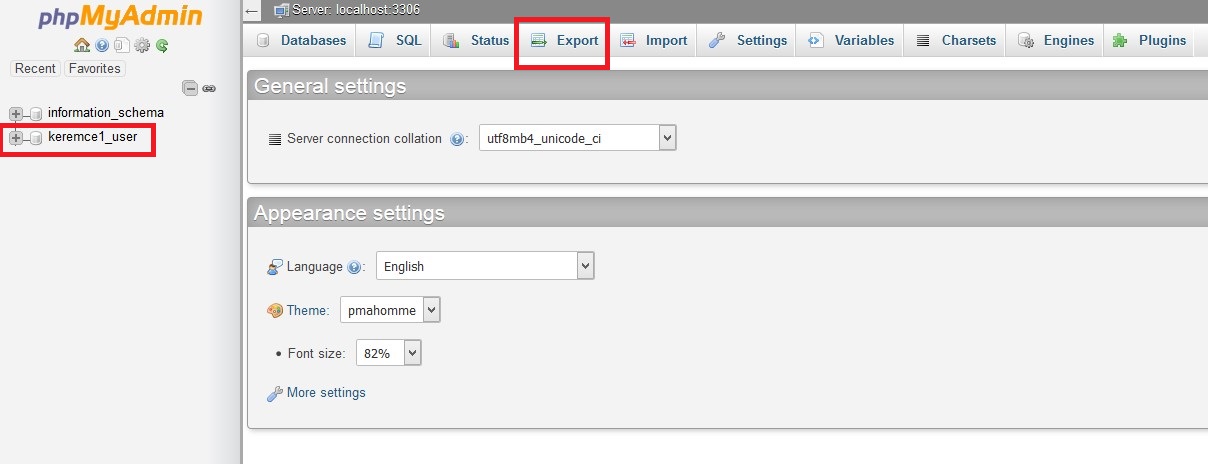Open the Settings tab
The width and height of the screenshot is (1208, 464).
747,41
